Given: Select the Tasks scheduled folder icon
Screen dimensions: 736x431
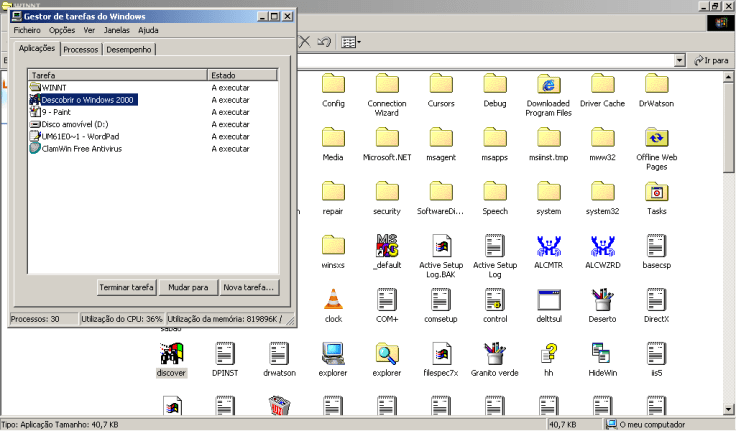Looking at the screenshot, I should pos(656,192).
